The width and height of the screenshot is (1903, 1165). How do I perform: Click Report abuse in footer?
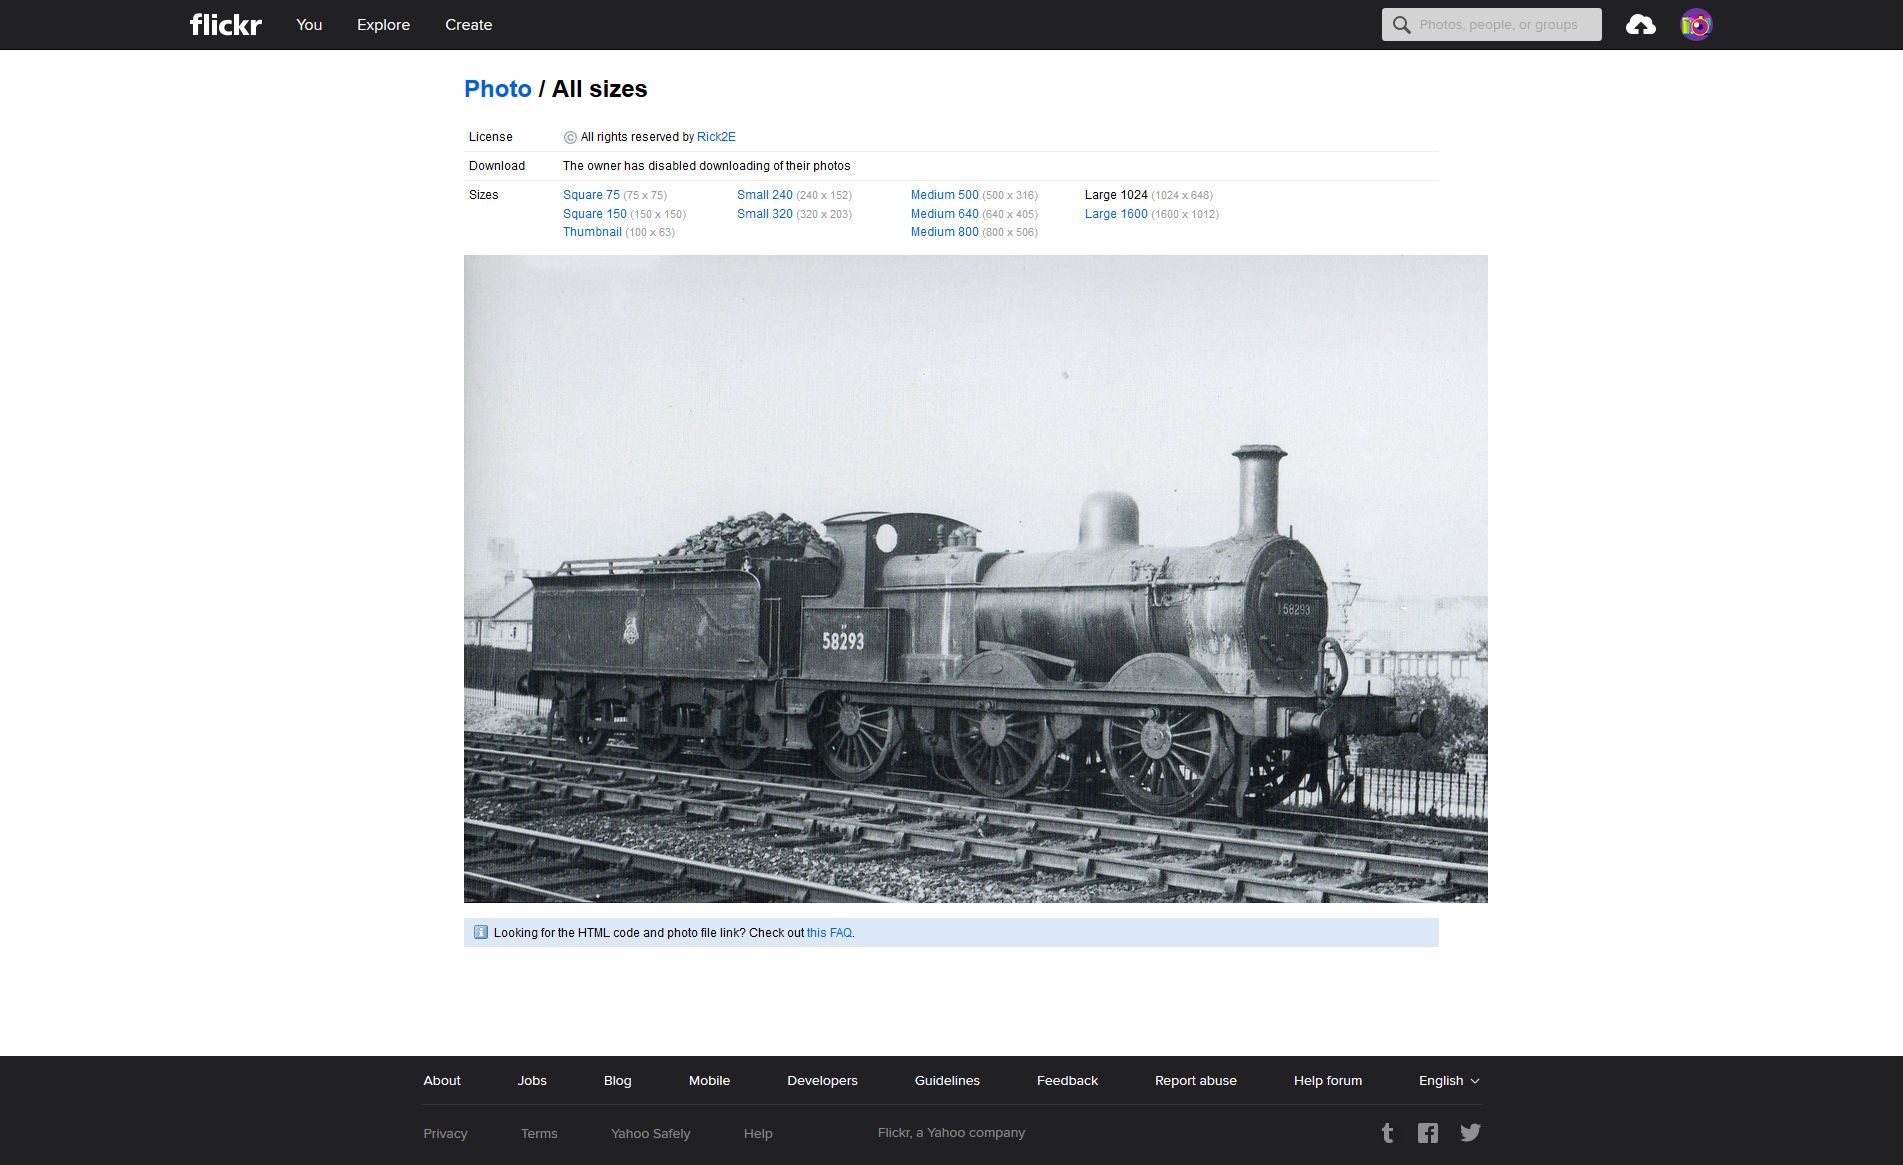tap(1196, 1081)
